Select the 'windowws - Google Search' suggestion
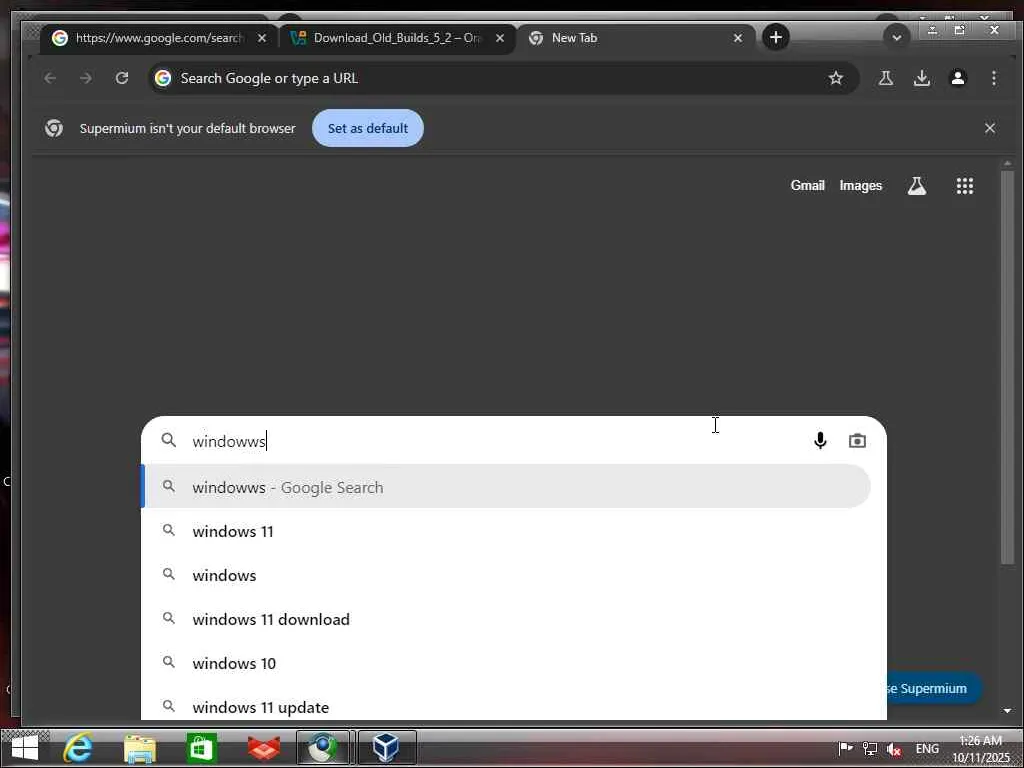Image resolution: width=1024 pixels, height=768 pixels. [507, 487]
